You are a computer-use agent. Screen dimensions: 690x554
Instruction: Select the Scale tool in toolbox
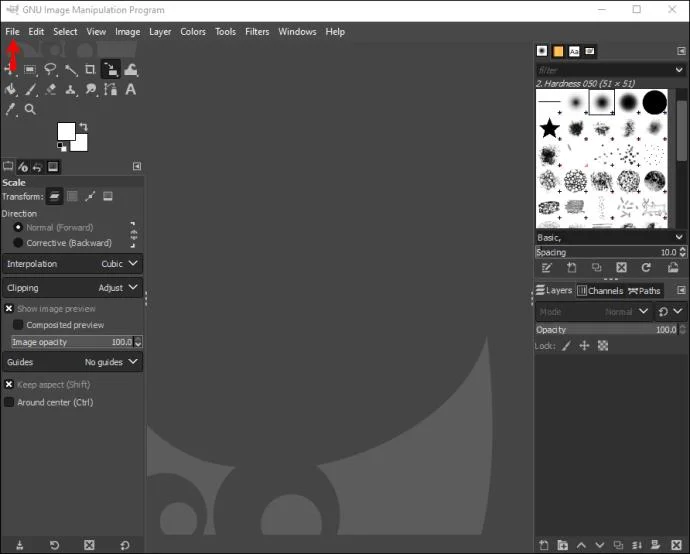(110, 70)
